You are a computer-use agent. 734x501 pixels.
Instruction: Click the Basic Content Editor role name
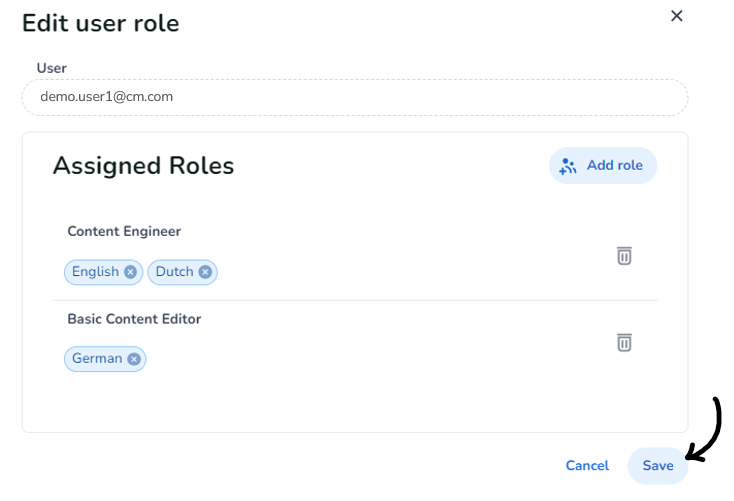[134, 319]
